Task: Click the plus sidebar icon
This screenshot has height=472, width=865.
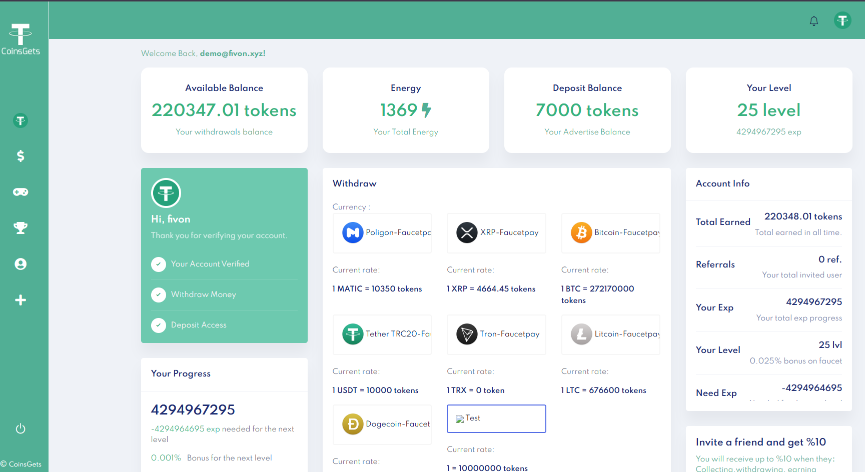Action: point(20,300)
